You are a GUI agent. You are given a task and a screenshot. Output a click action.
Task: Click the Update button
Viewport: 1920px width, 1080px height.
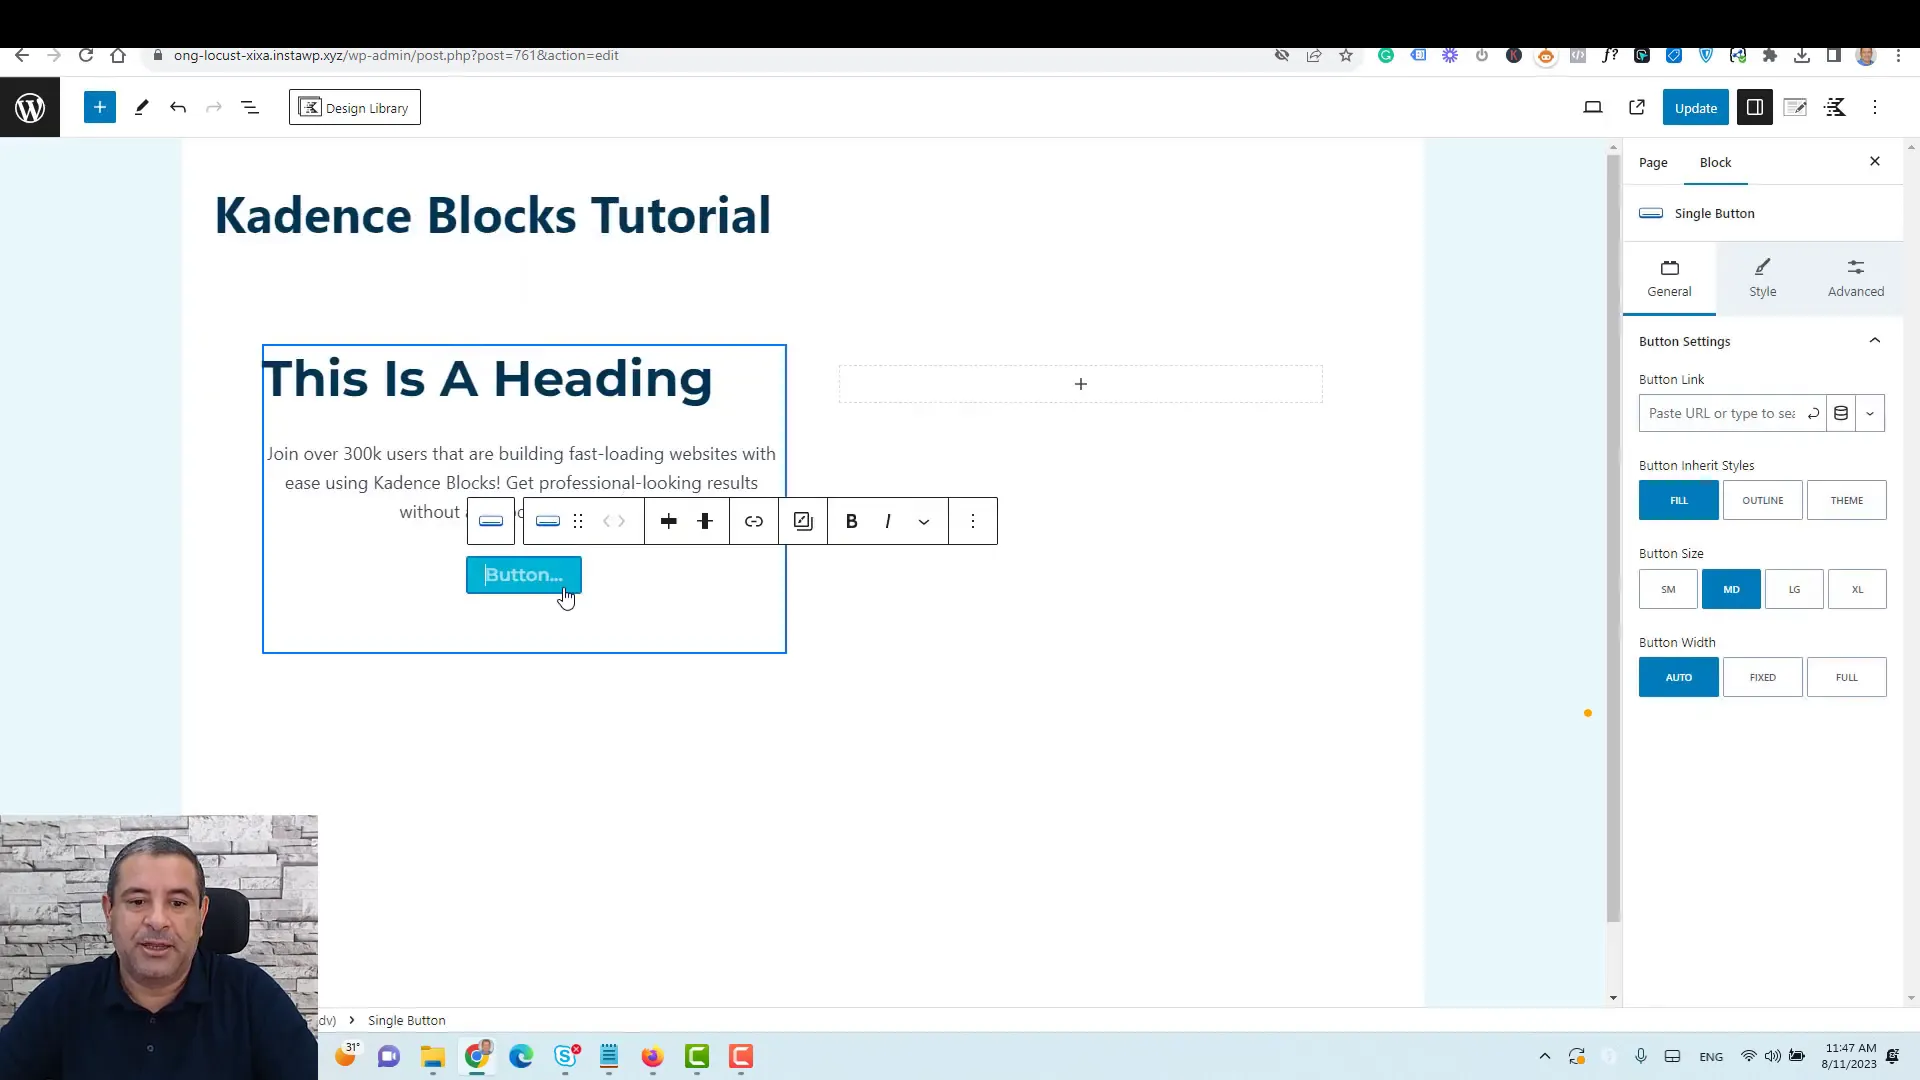coord(1695,107)
